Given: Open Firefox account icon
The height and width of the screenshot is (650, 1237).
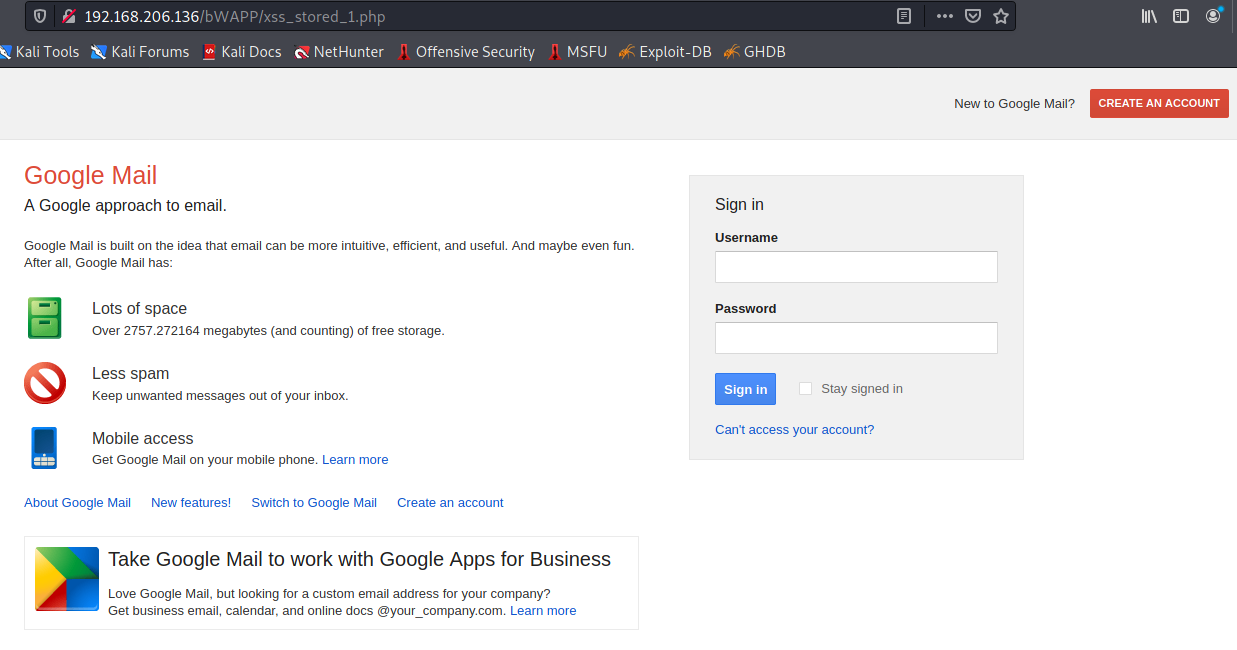Looking at the screenshot, I should [x=1214, y=16].
